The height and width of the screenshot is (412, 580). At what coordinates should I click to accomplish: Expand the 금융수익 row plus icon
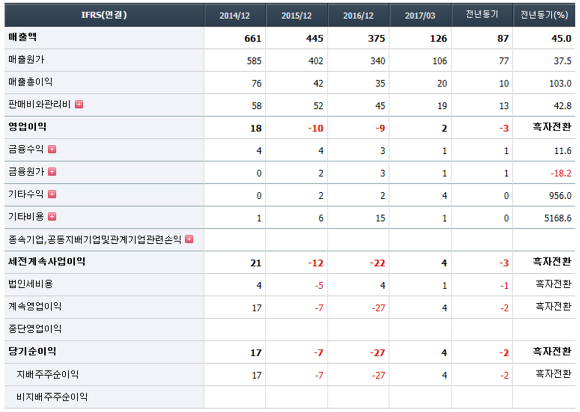52,149
